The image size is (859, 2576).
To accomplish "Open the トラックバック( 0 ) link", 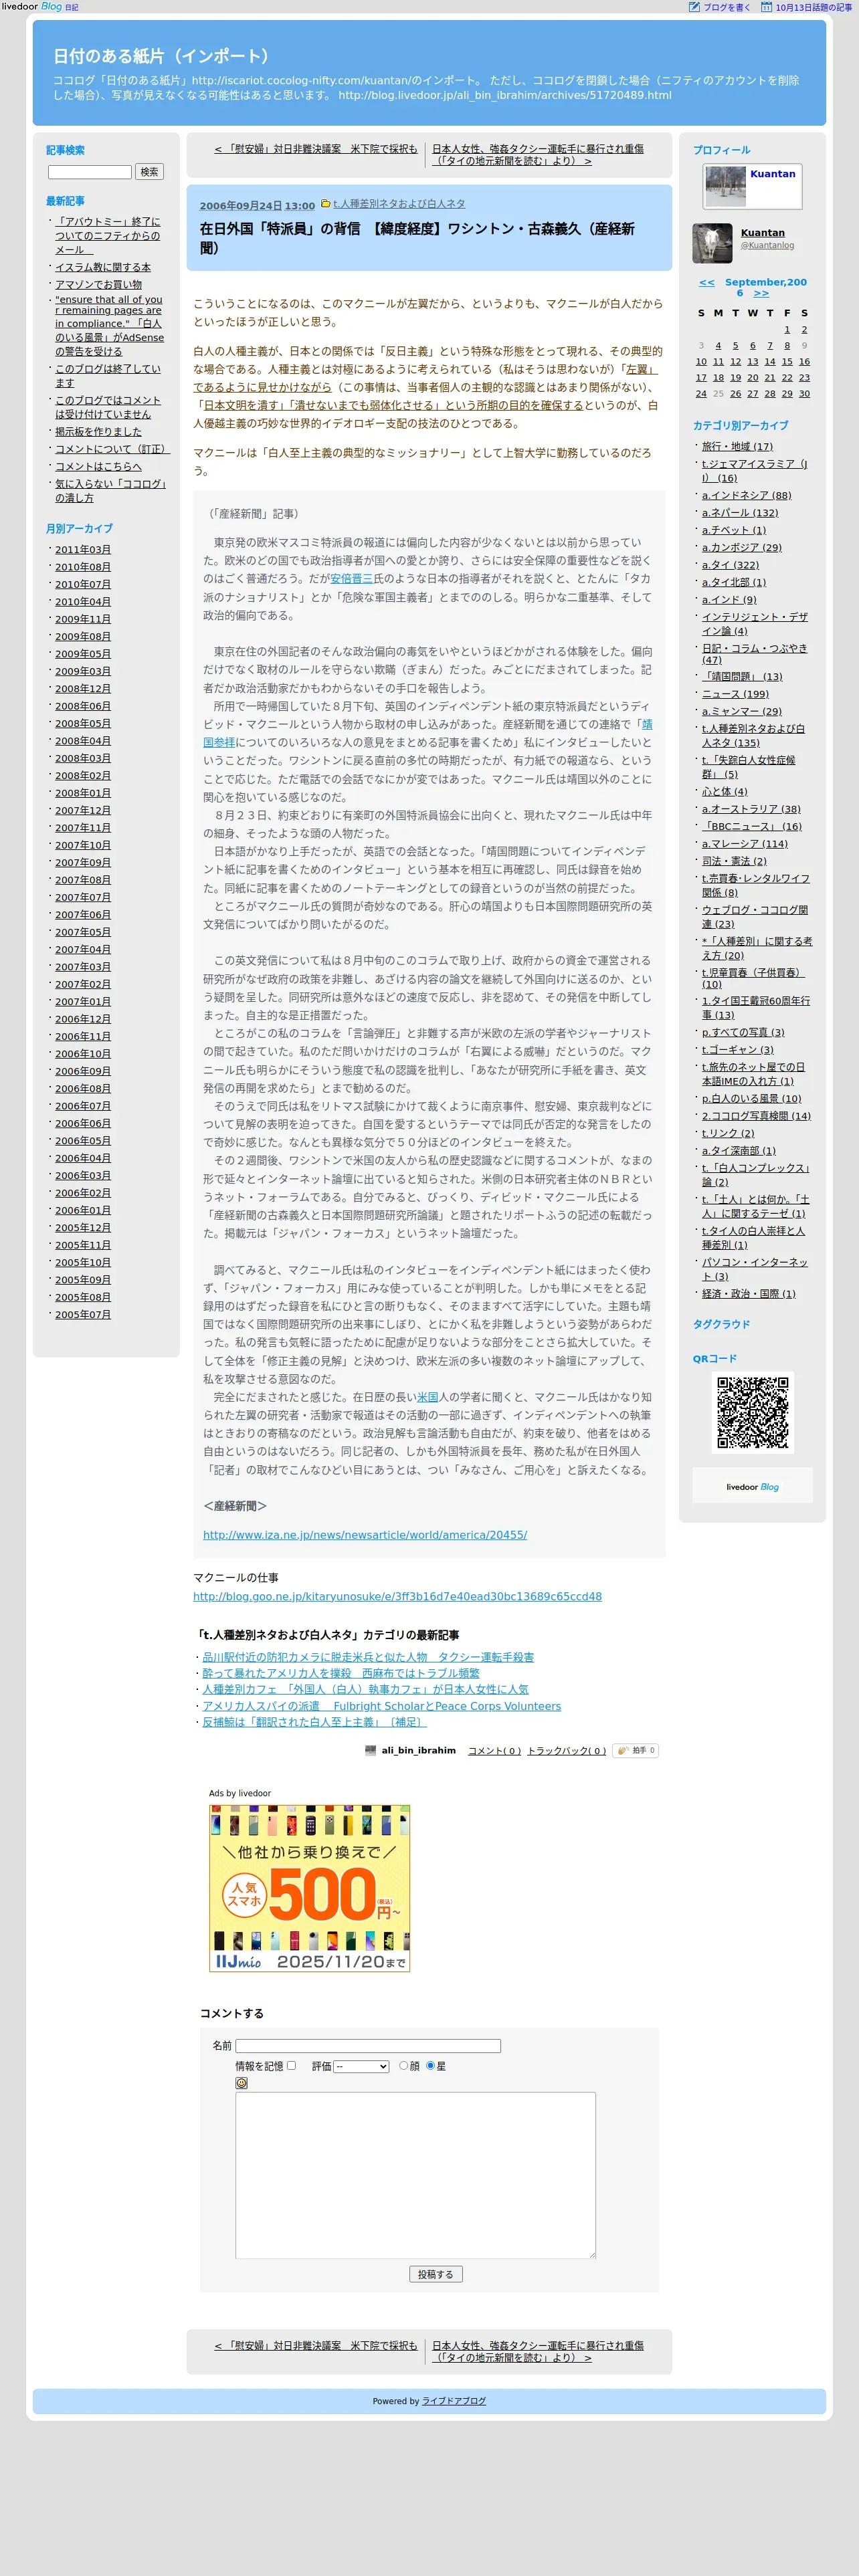I will coord(566,1750).
